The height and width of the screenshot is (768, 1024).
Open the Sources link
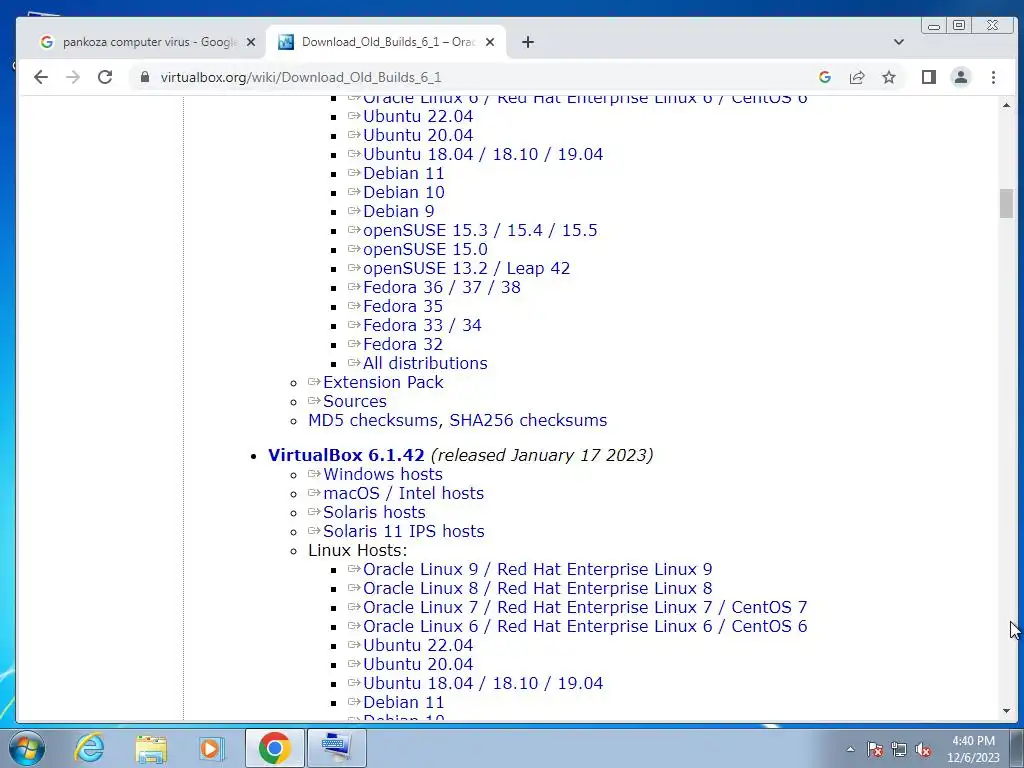(x=355, y=401)
